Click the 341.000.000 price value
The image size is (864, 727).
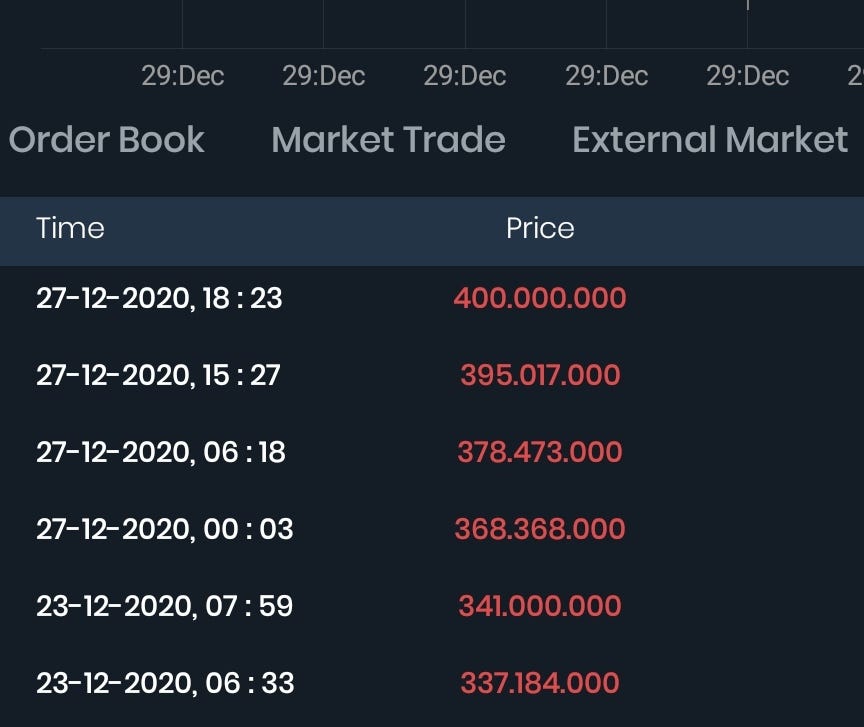coord(540,606)
